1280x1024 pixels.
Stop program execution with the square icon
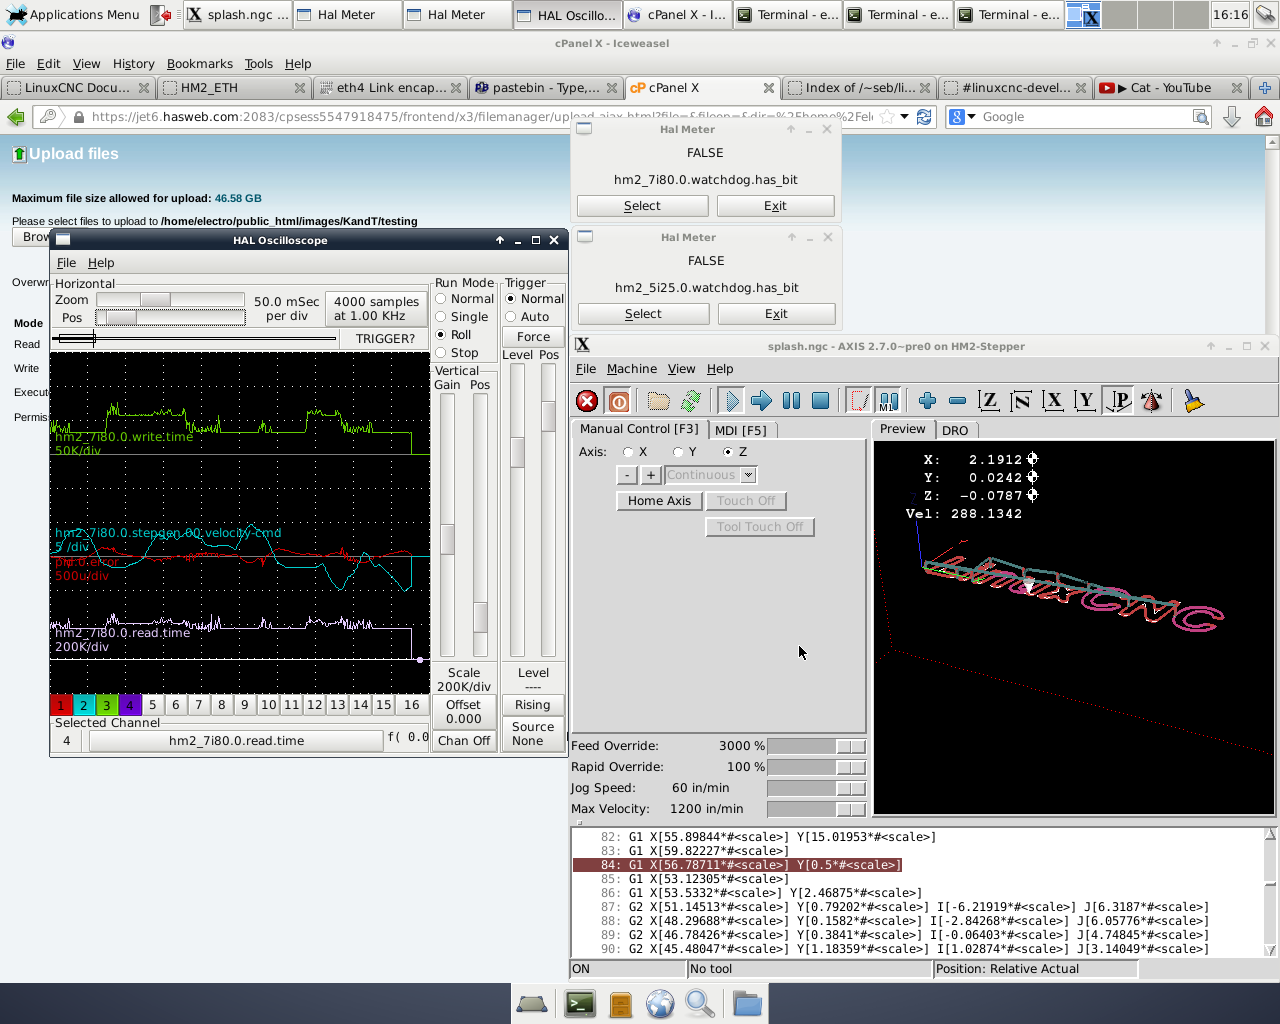coord(820,401)
